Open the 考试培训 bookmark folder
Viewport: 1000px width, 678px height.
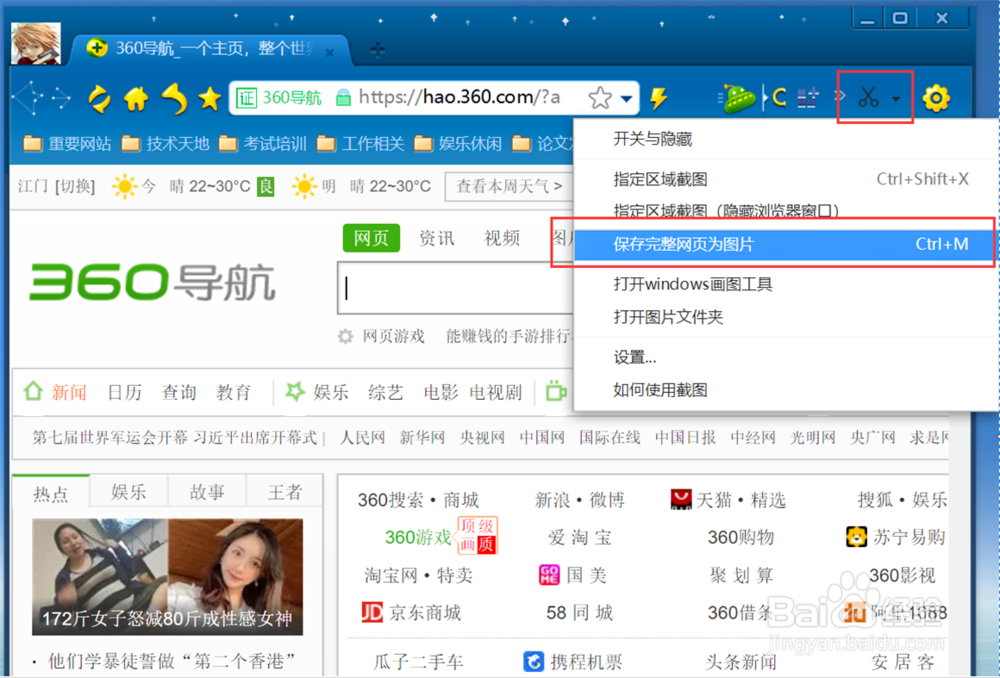click(263, 144)
